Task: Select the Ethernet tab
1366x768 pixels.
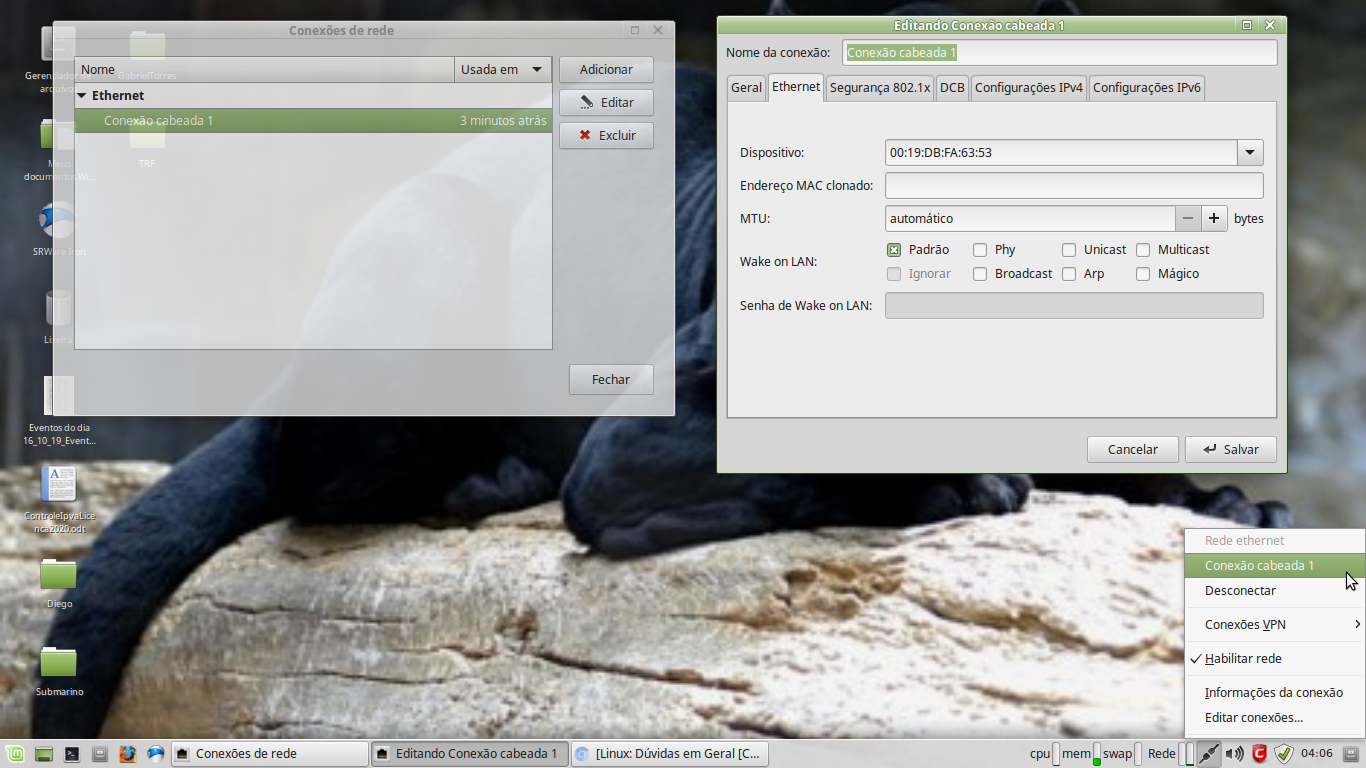Action: (796, 87)
